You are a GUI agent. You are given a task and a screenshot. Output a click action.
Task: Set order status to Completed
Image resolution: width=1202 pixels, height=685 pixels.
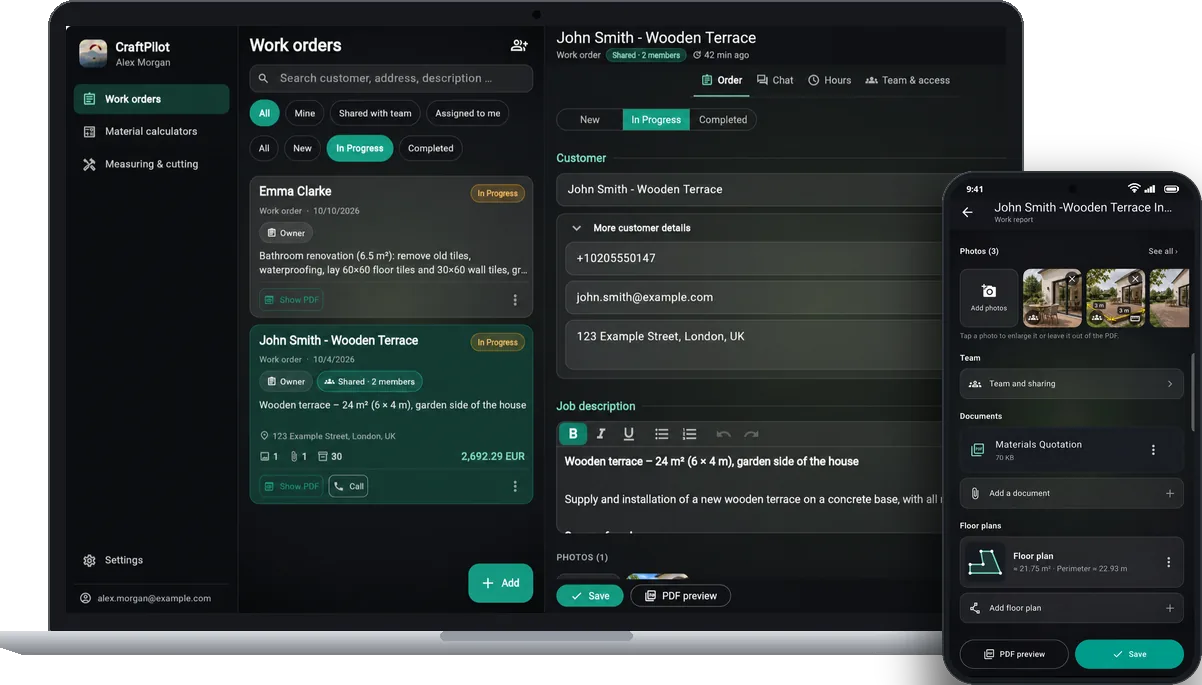click(x=723, y=119)
